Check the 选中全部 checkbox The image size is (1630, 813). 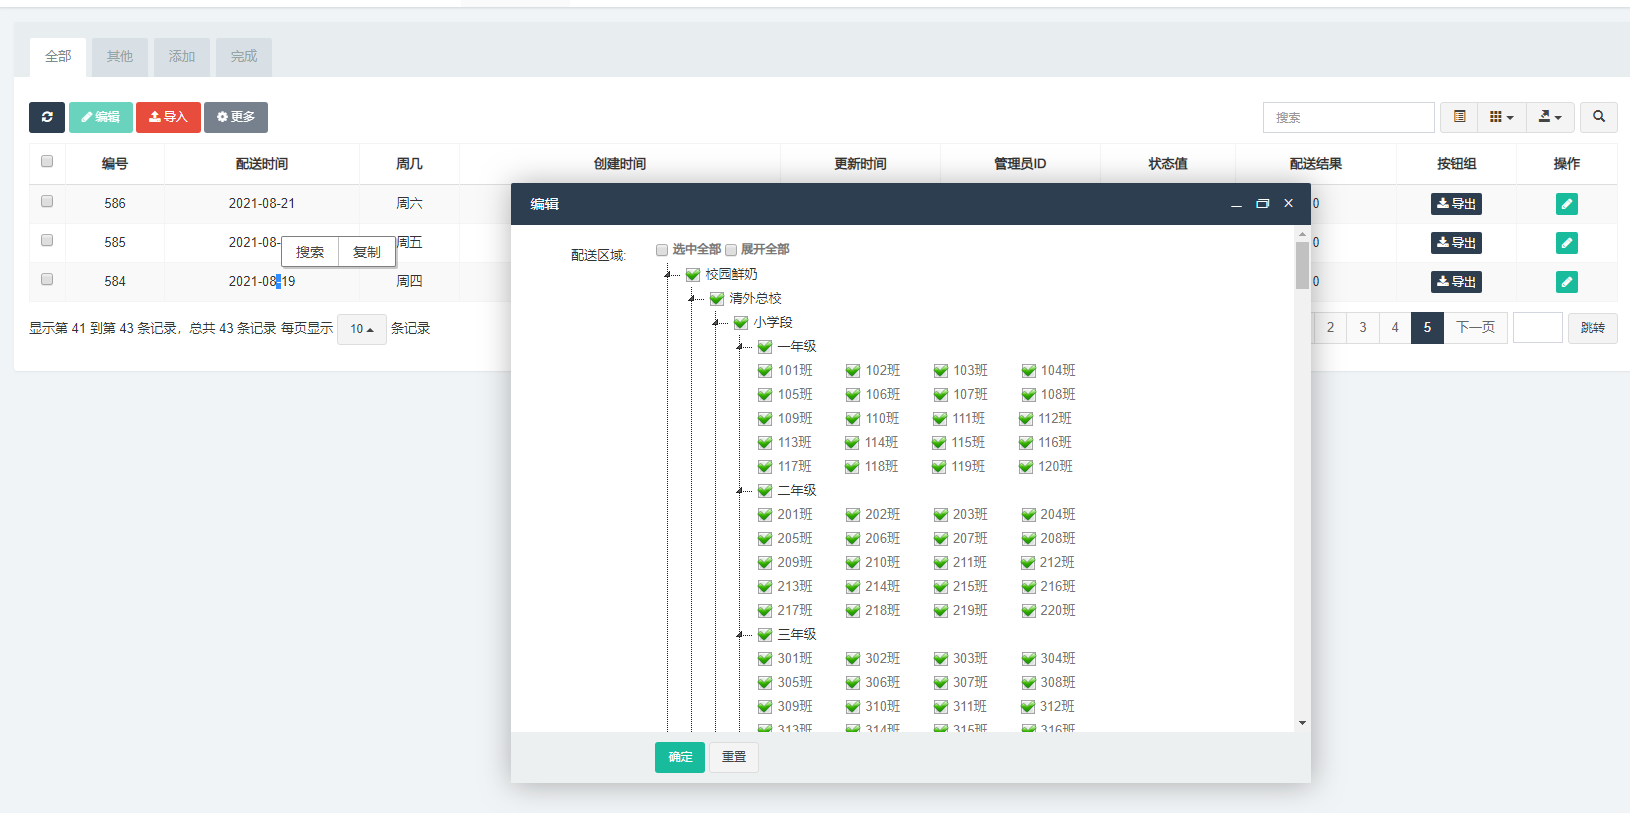[662, 250]
